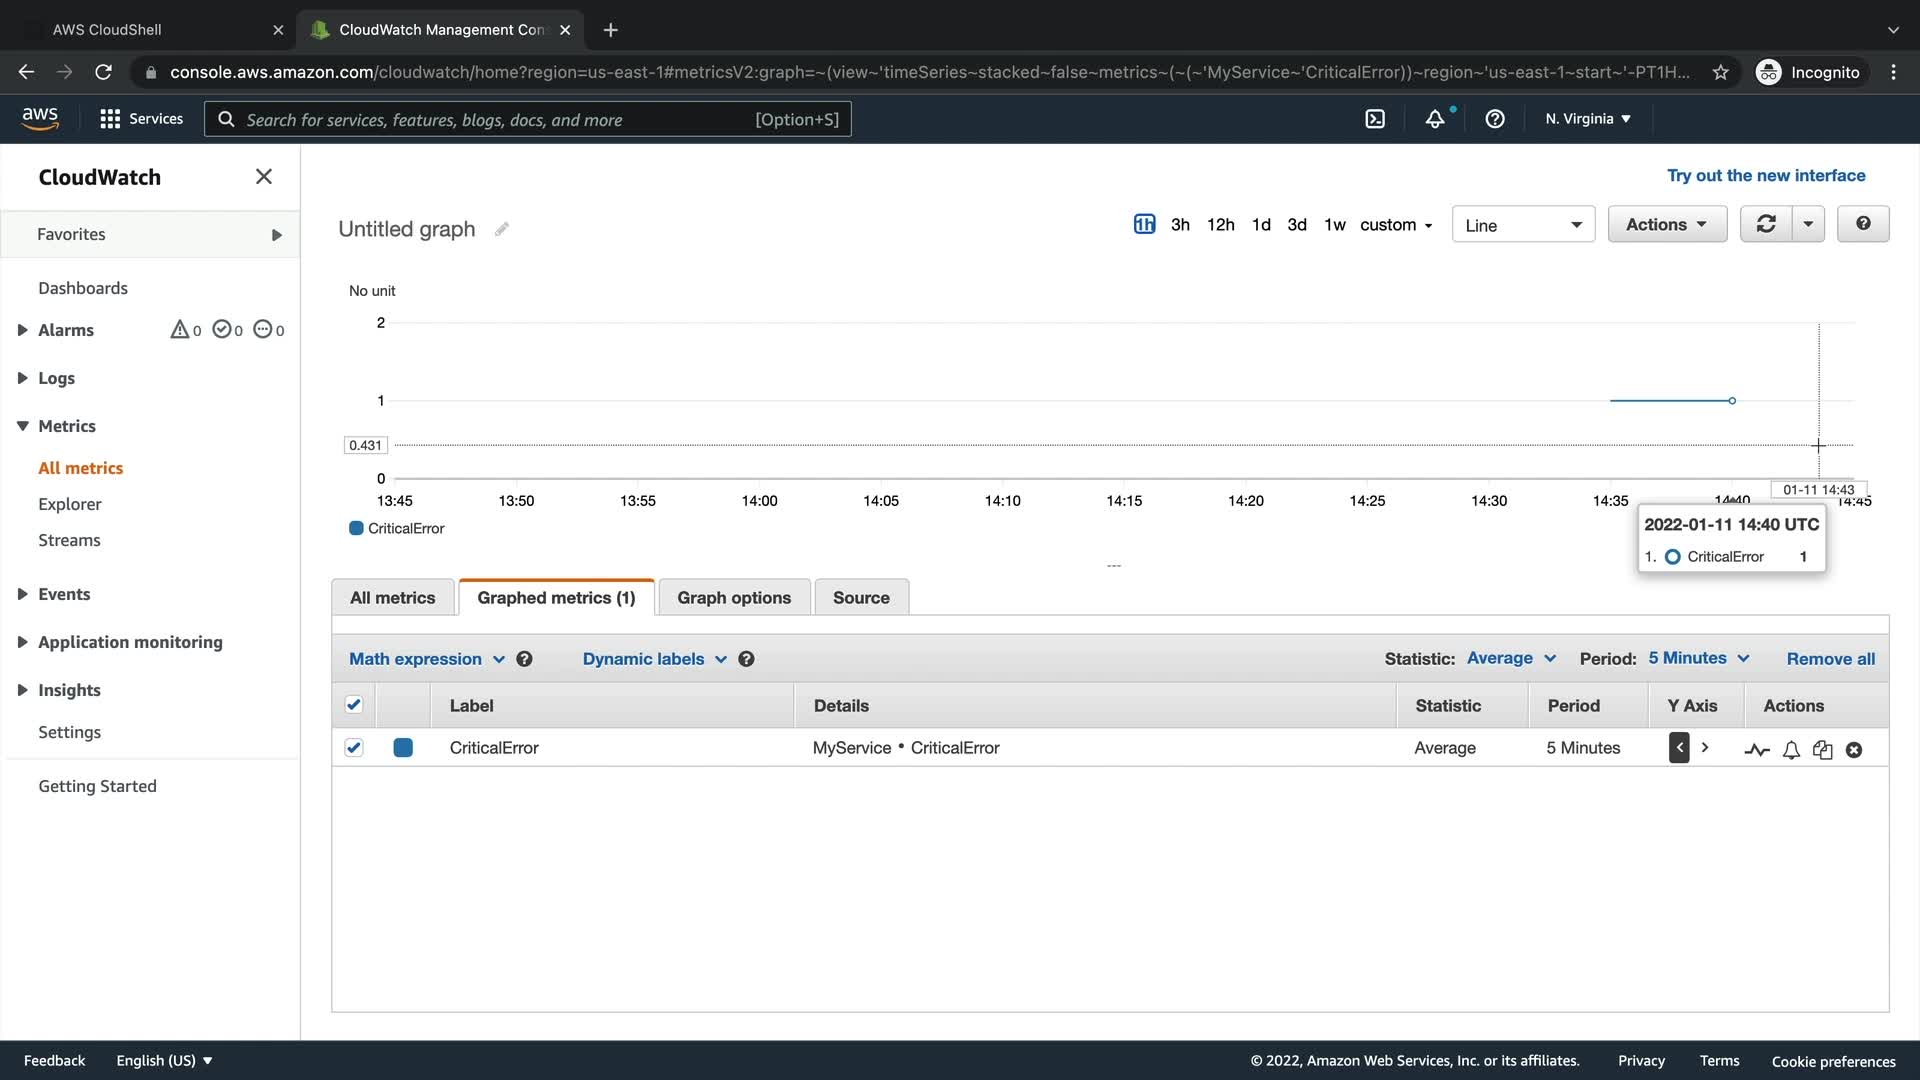Image resolution: width=1920 pixels, height=1080 pixels.
Task: Open the Actions dropdown menu
Action: pos(1666,225)
